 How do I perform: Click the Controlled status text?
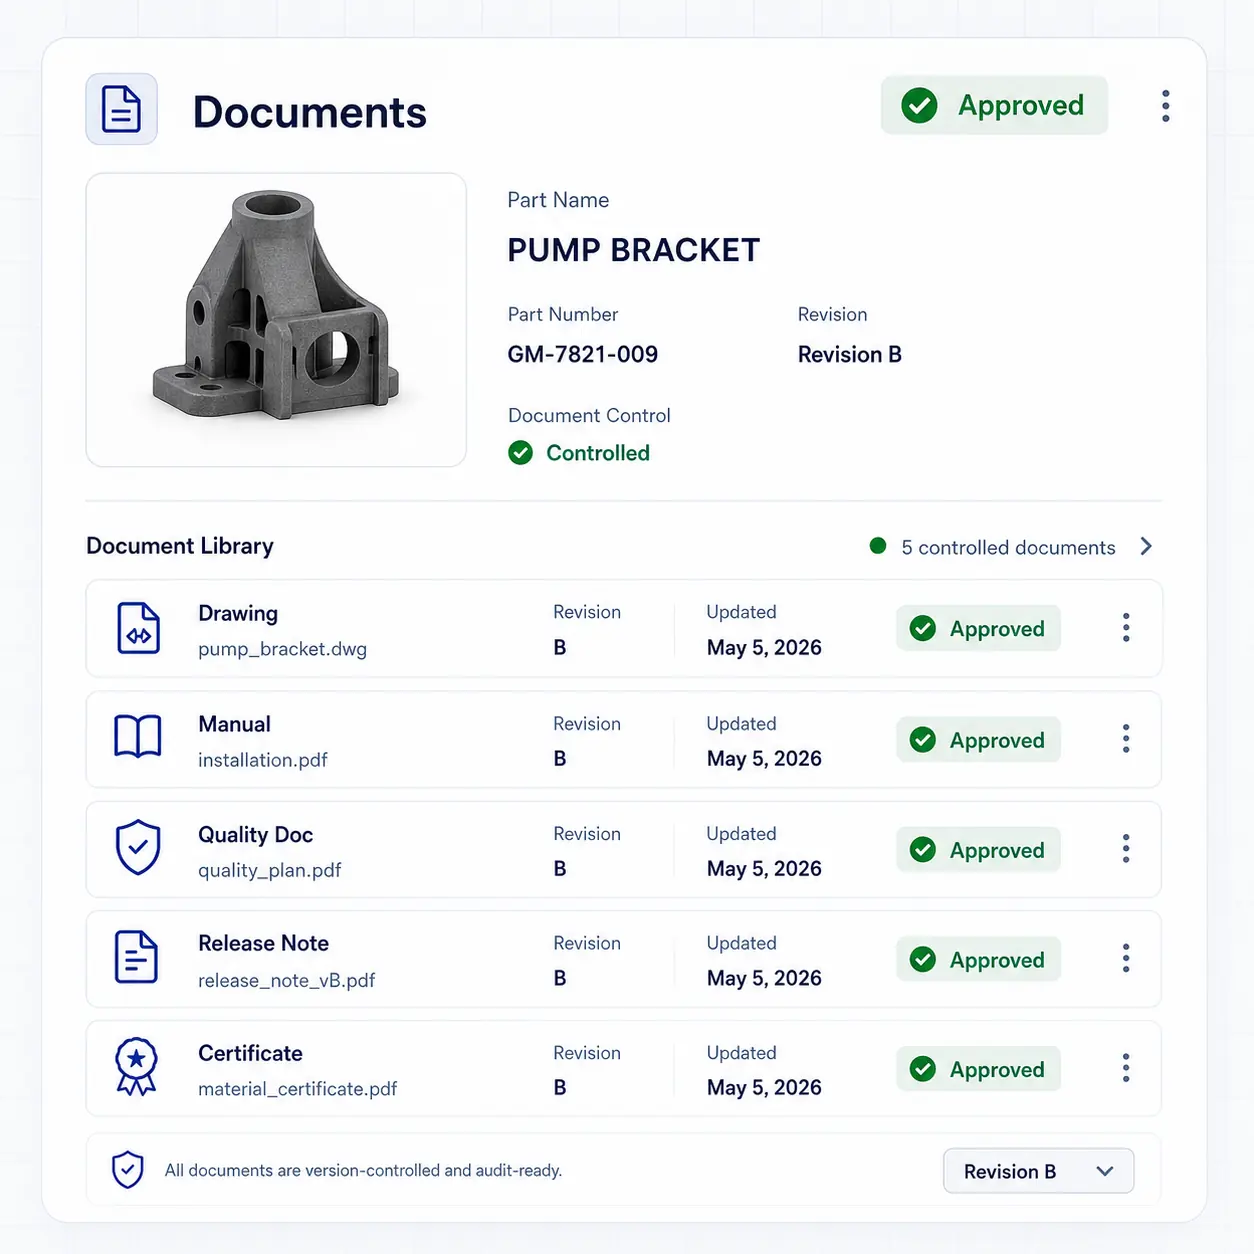coord(598,453)
